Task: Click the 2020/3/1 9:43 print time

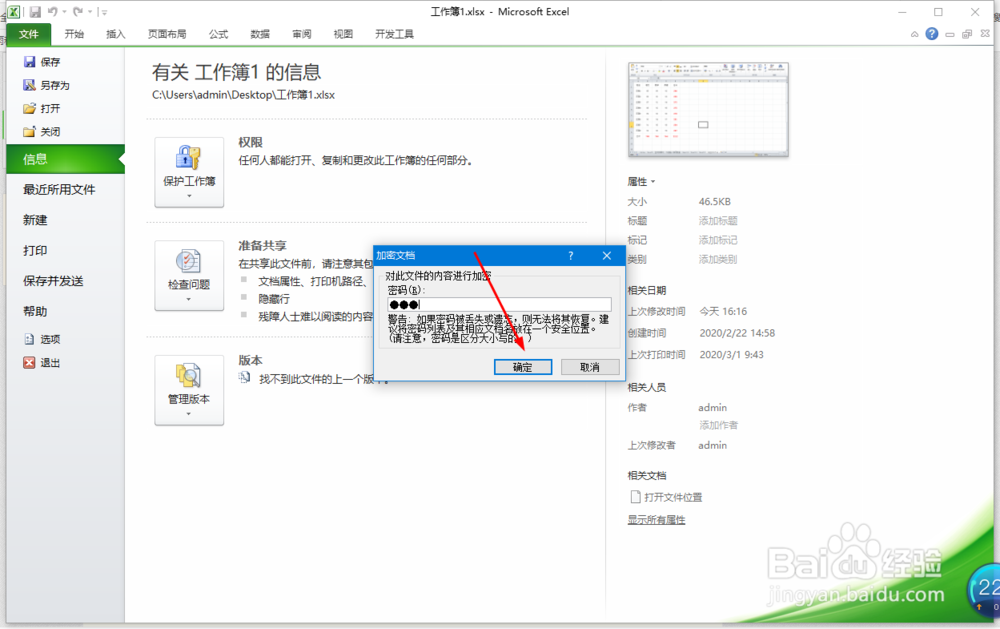Action: point(731,355)
